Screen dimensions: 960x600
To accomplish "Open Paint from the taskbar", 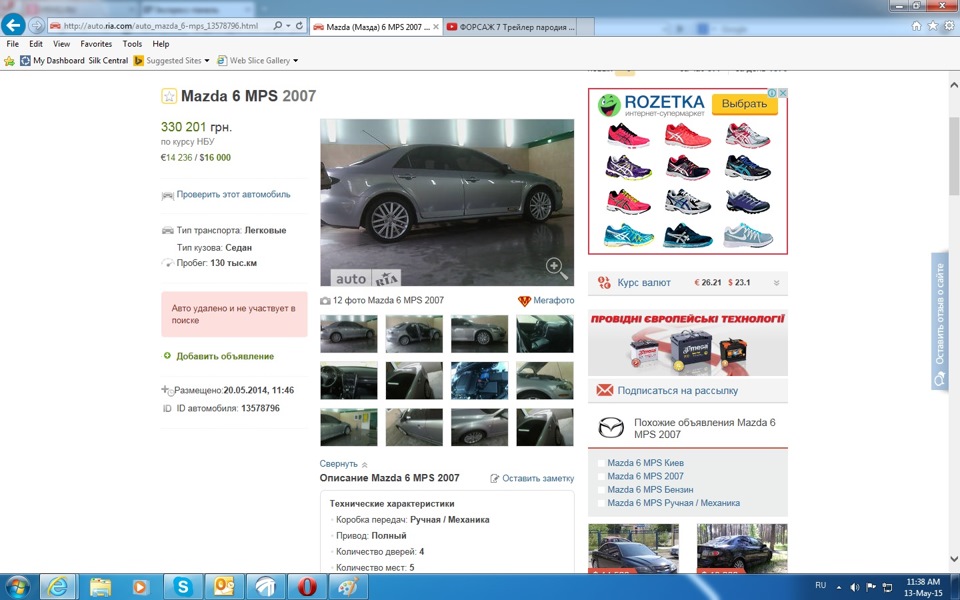I will click(x=348, y=587).
